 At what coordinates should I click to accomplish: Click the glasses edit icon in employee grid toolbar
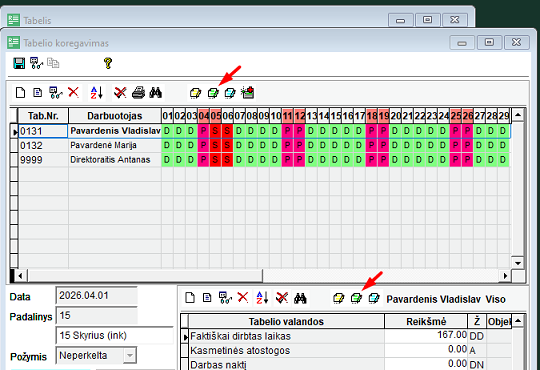[x=55, y=93]
